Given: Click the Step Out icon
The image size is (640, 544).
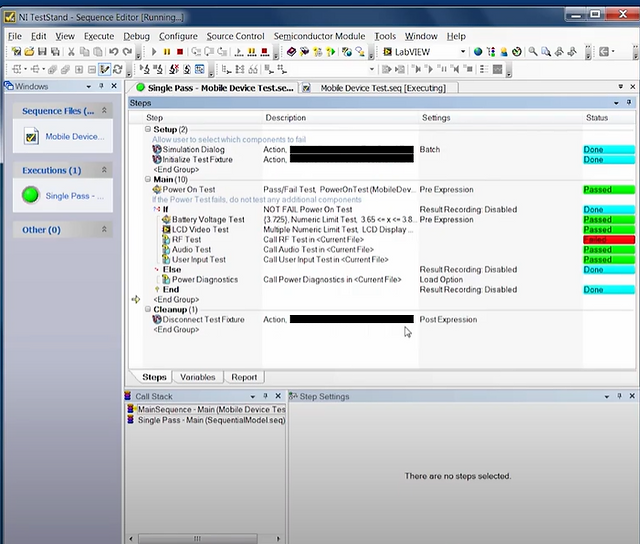Looking at the screenshot, I should point(222,51).
